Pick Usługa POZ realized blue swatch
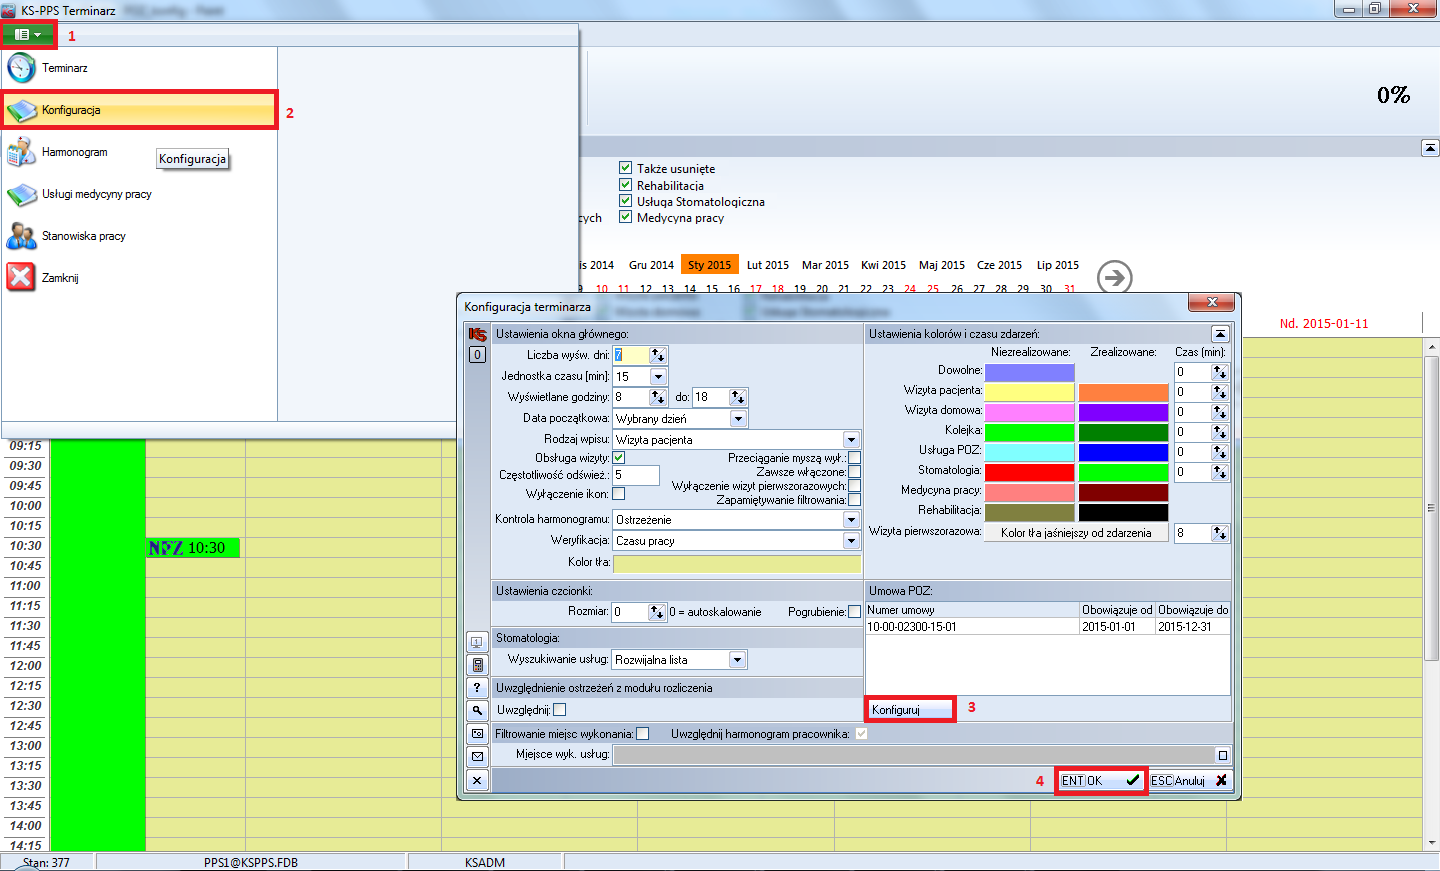 (1123, 452)
